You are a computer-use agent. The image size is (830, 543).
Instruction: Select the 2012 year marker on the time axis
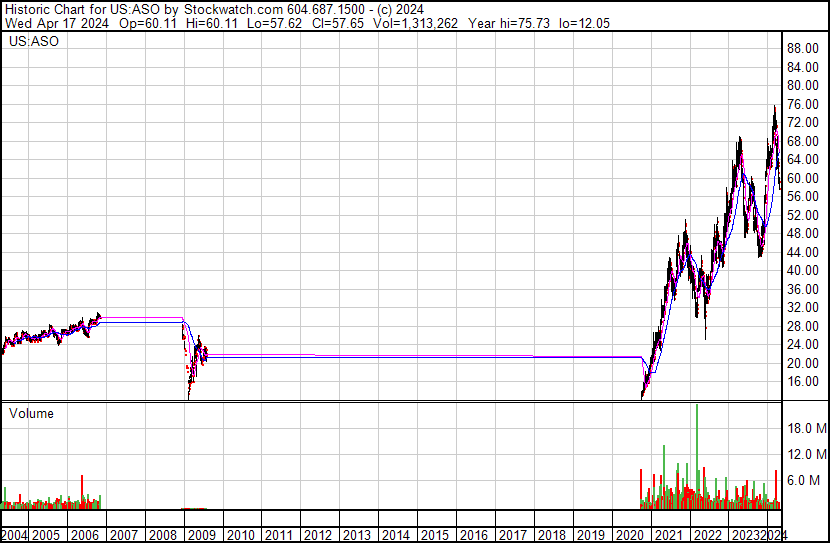[x=317, y=535]
